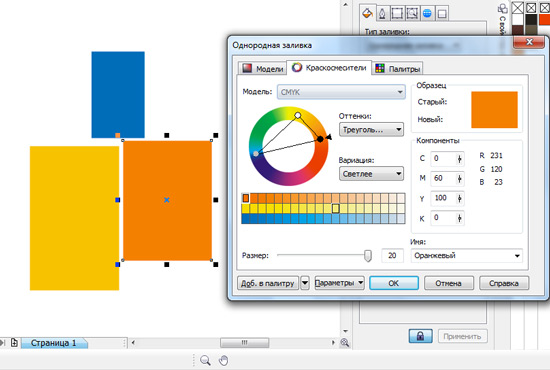Open the outline pen tab in the docker
Viewport: 550px width, 370px height.
tap(382, 14)
